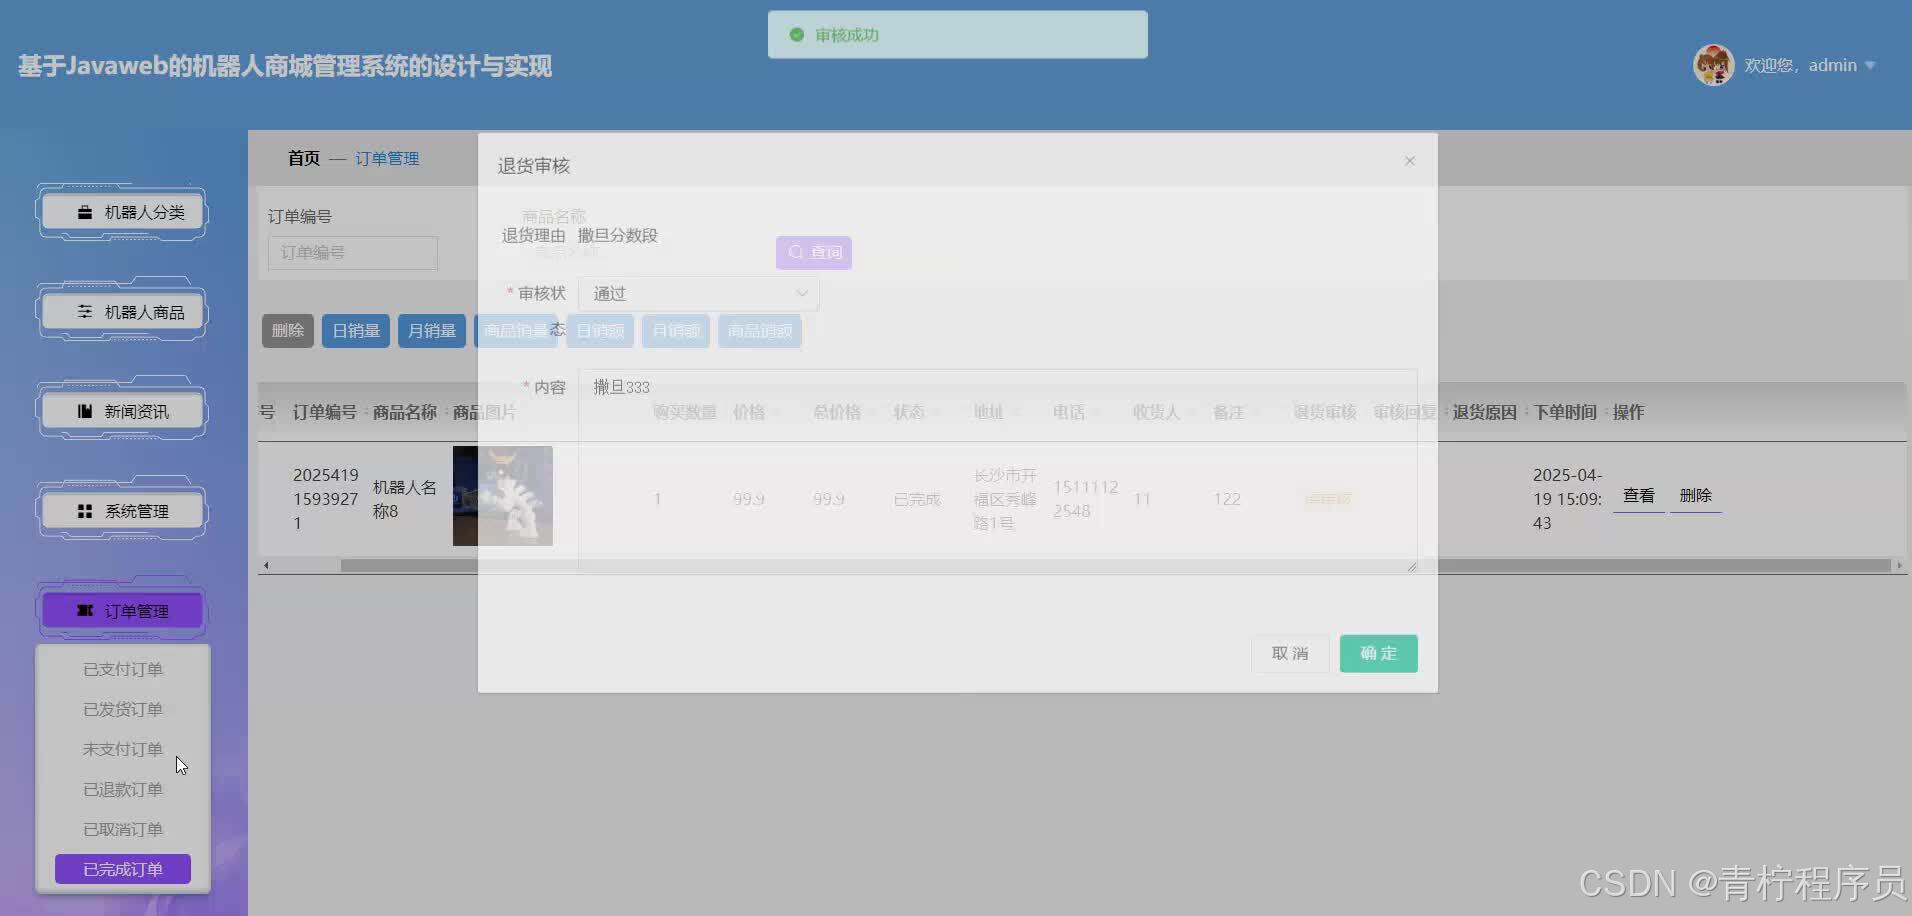Open the 审核状态 dropdown showing 通过
1912x916 pixels.
click(x=697, y=292)
